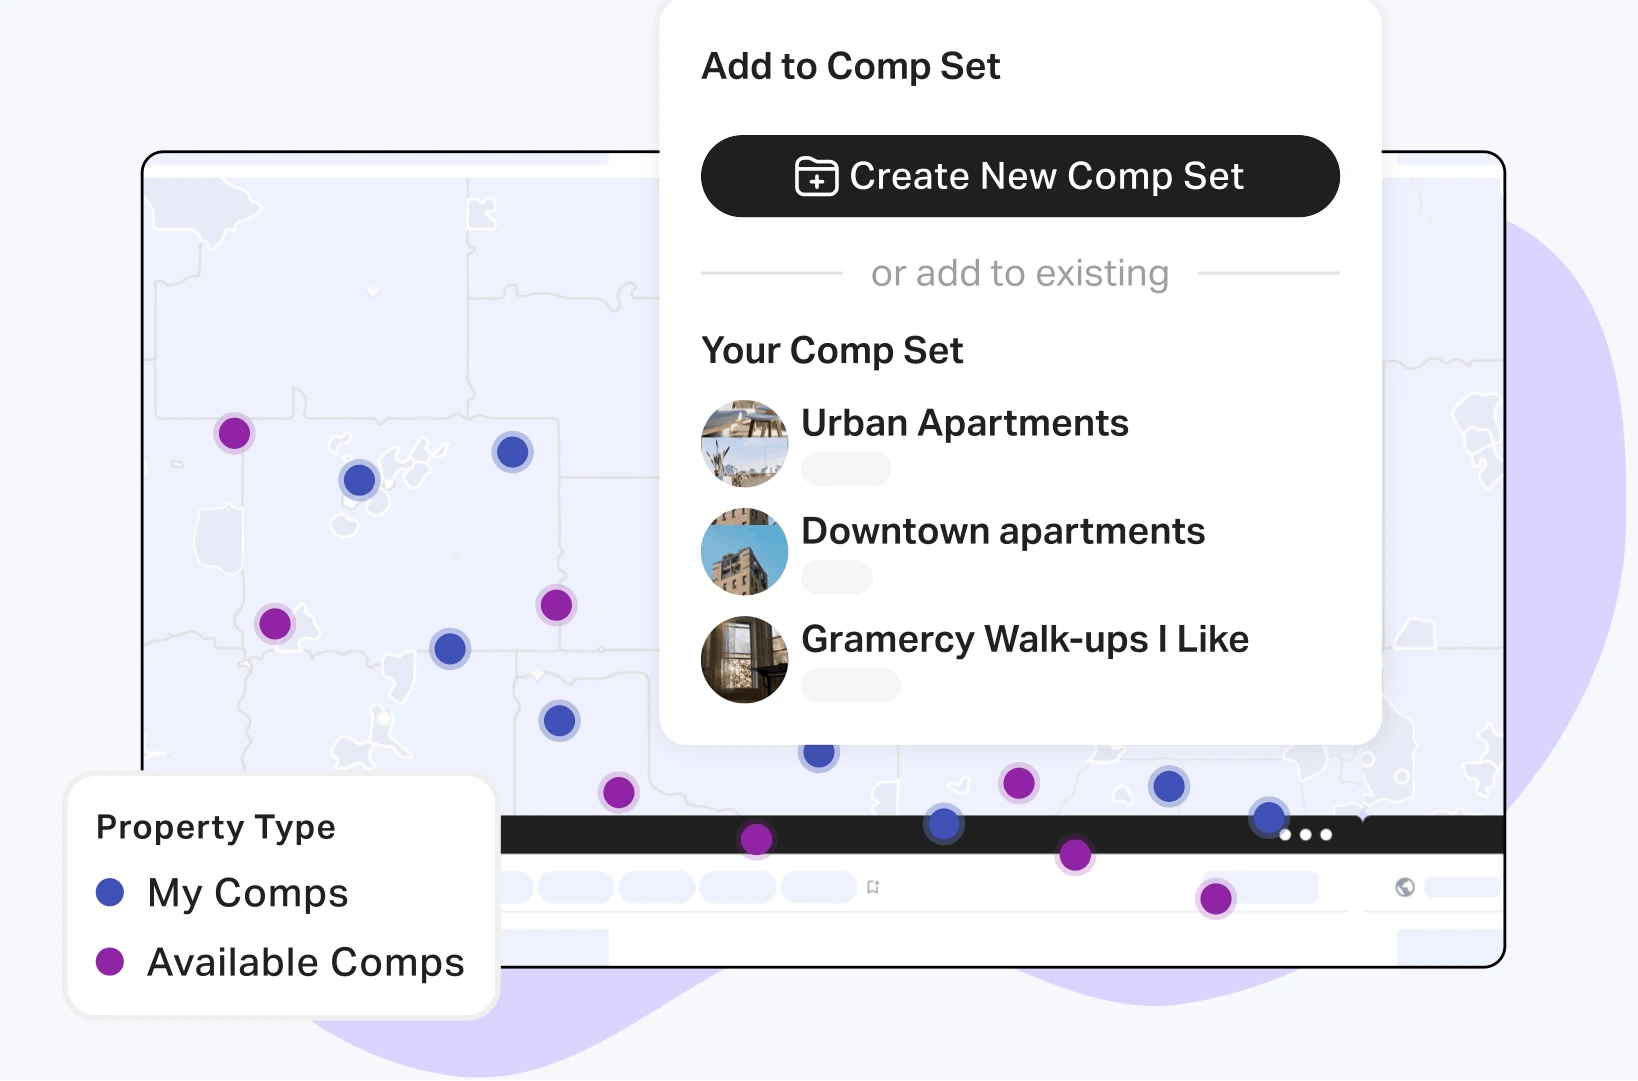Viewport: 1638px width, 1081px height.
Task: Click the Create New Comp Set button
Action: [x=1020, y=176]
